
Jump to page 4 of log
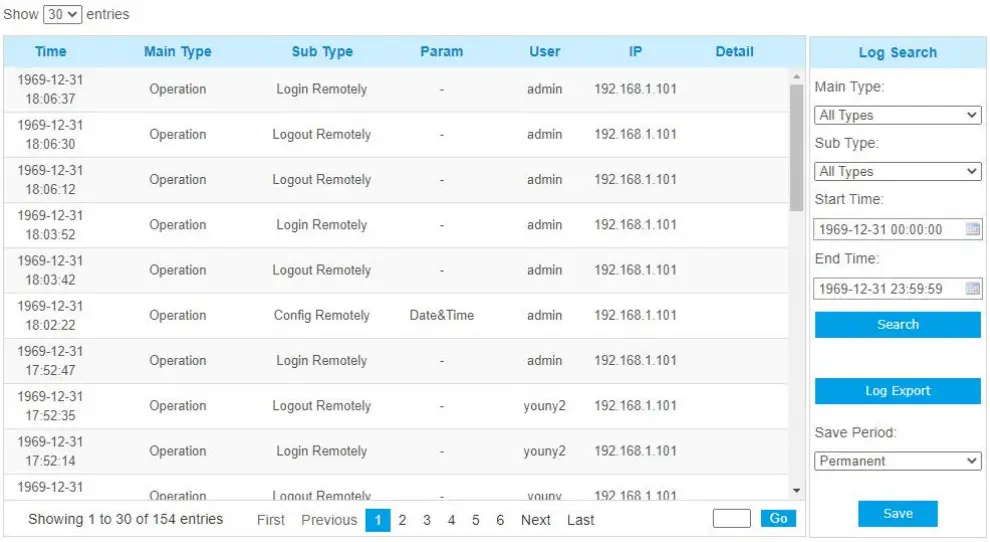(x=451, y=520)
